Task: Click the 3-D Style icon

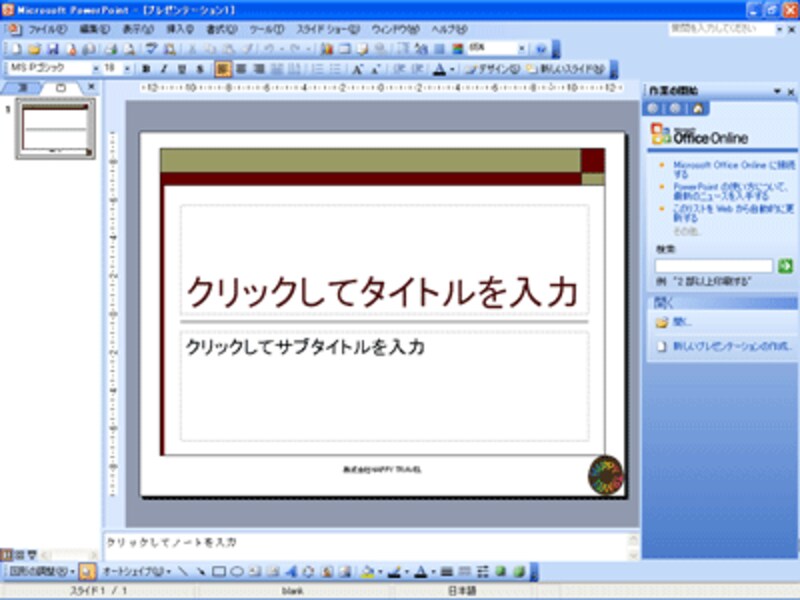Action: tap(519, 571)
